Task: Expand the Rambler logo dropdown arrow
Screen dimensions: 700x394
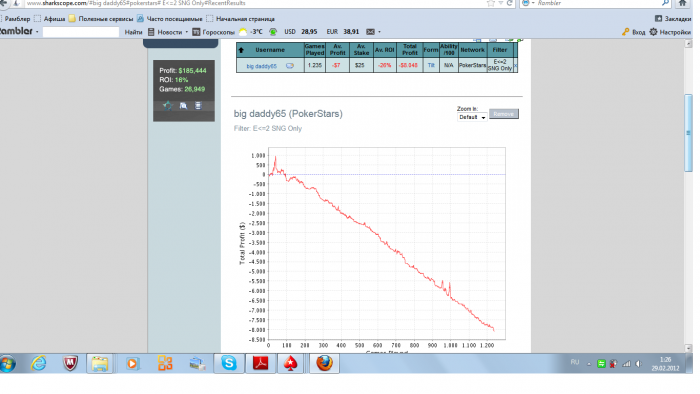Action: 37,32
